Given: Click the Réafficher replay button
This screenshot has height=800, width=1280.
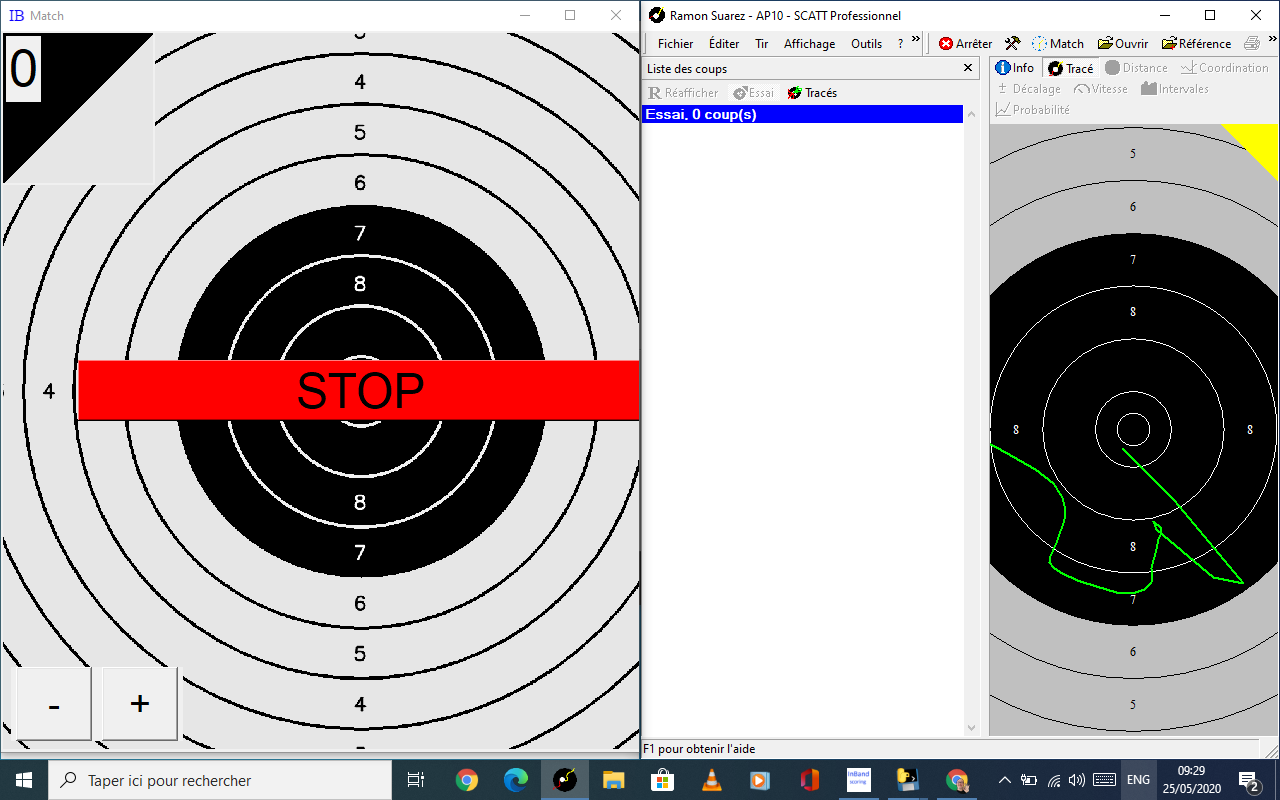Looking at the screenshot, I should 683,92.
